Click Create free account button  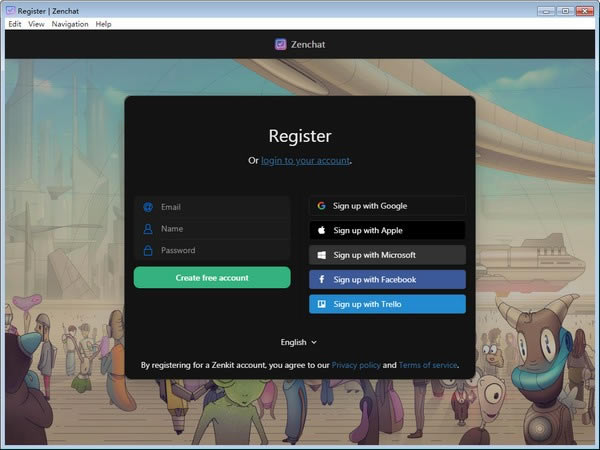pos(212,277)
